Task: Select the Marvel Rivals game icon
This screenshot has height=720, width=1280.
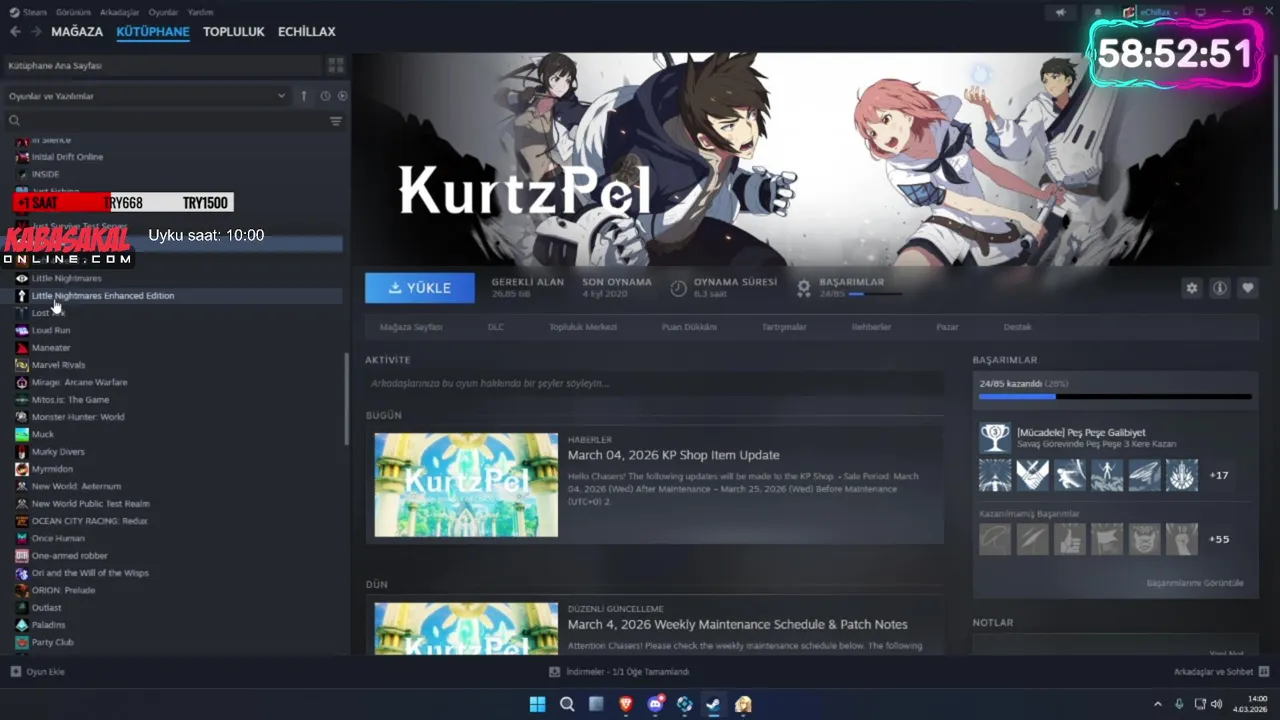Action: point(22,365)
